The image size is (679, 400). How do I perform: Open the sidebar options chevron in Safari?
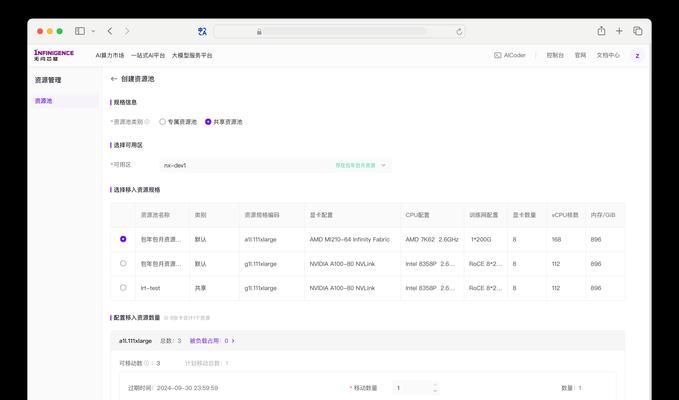point(93,31)
